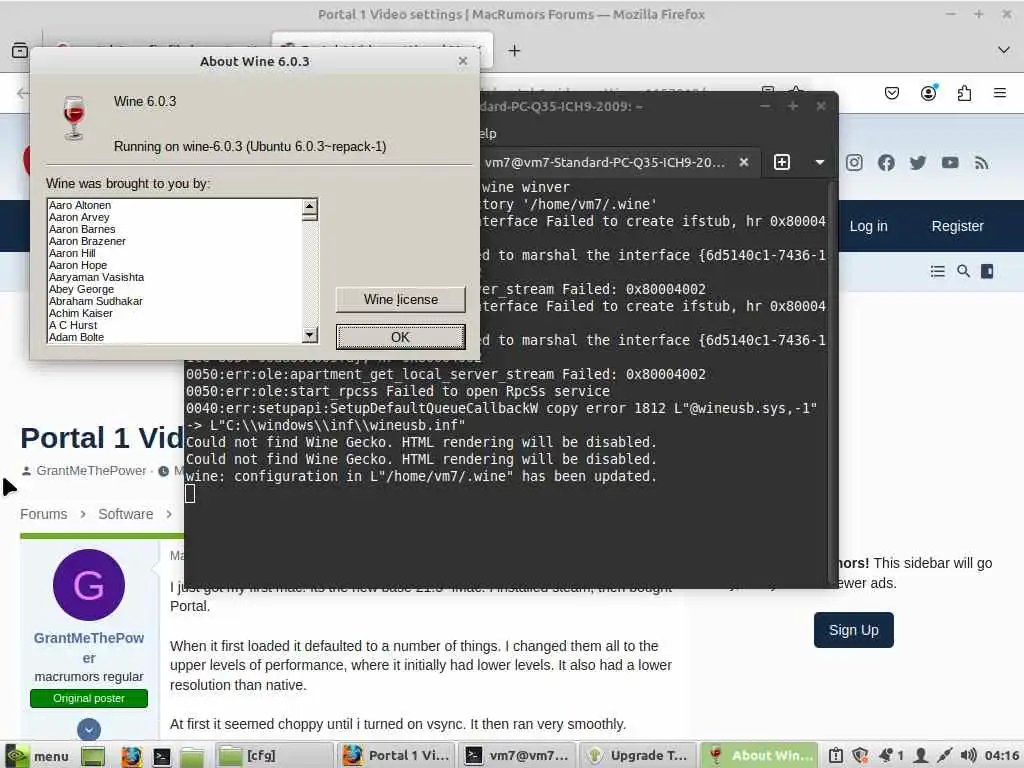Select Aaron Hope in contributor list

pos(78,265)
